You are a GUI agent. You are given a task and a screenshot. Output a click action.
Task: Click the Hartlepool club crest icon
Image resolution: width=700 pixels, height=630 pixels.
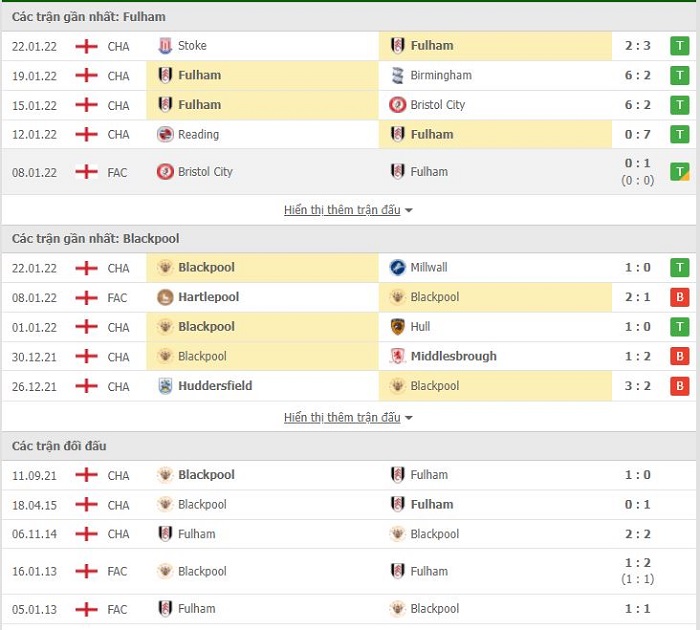pos(165,297)
